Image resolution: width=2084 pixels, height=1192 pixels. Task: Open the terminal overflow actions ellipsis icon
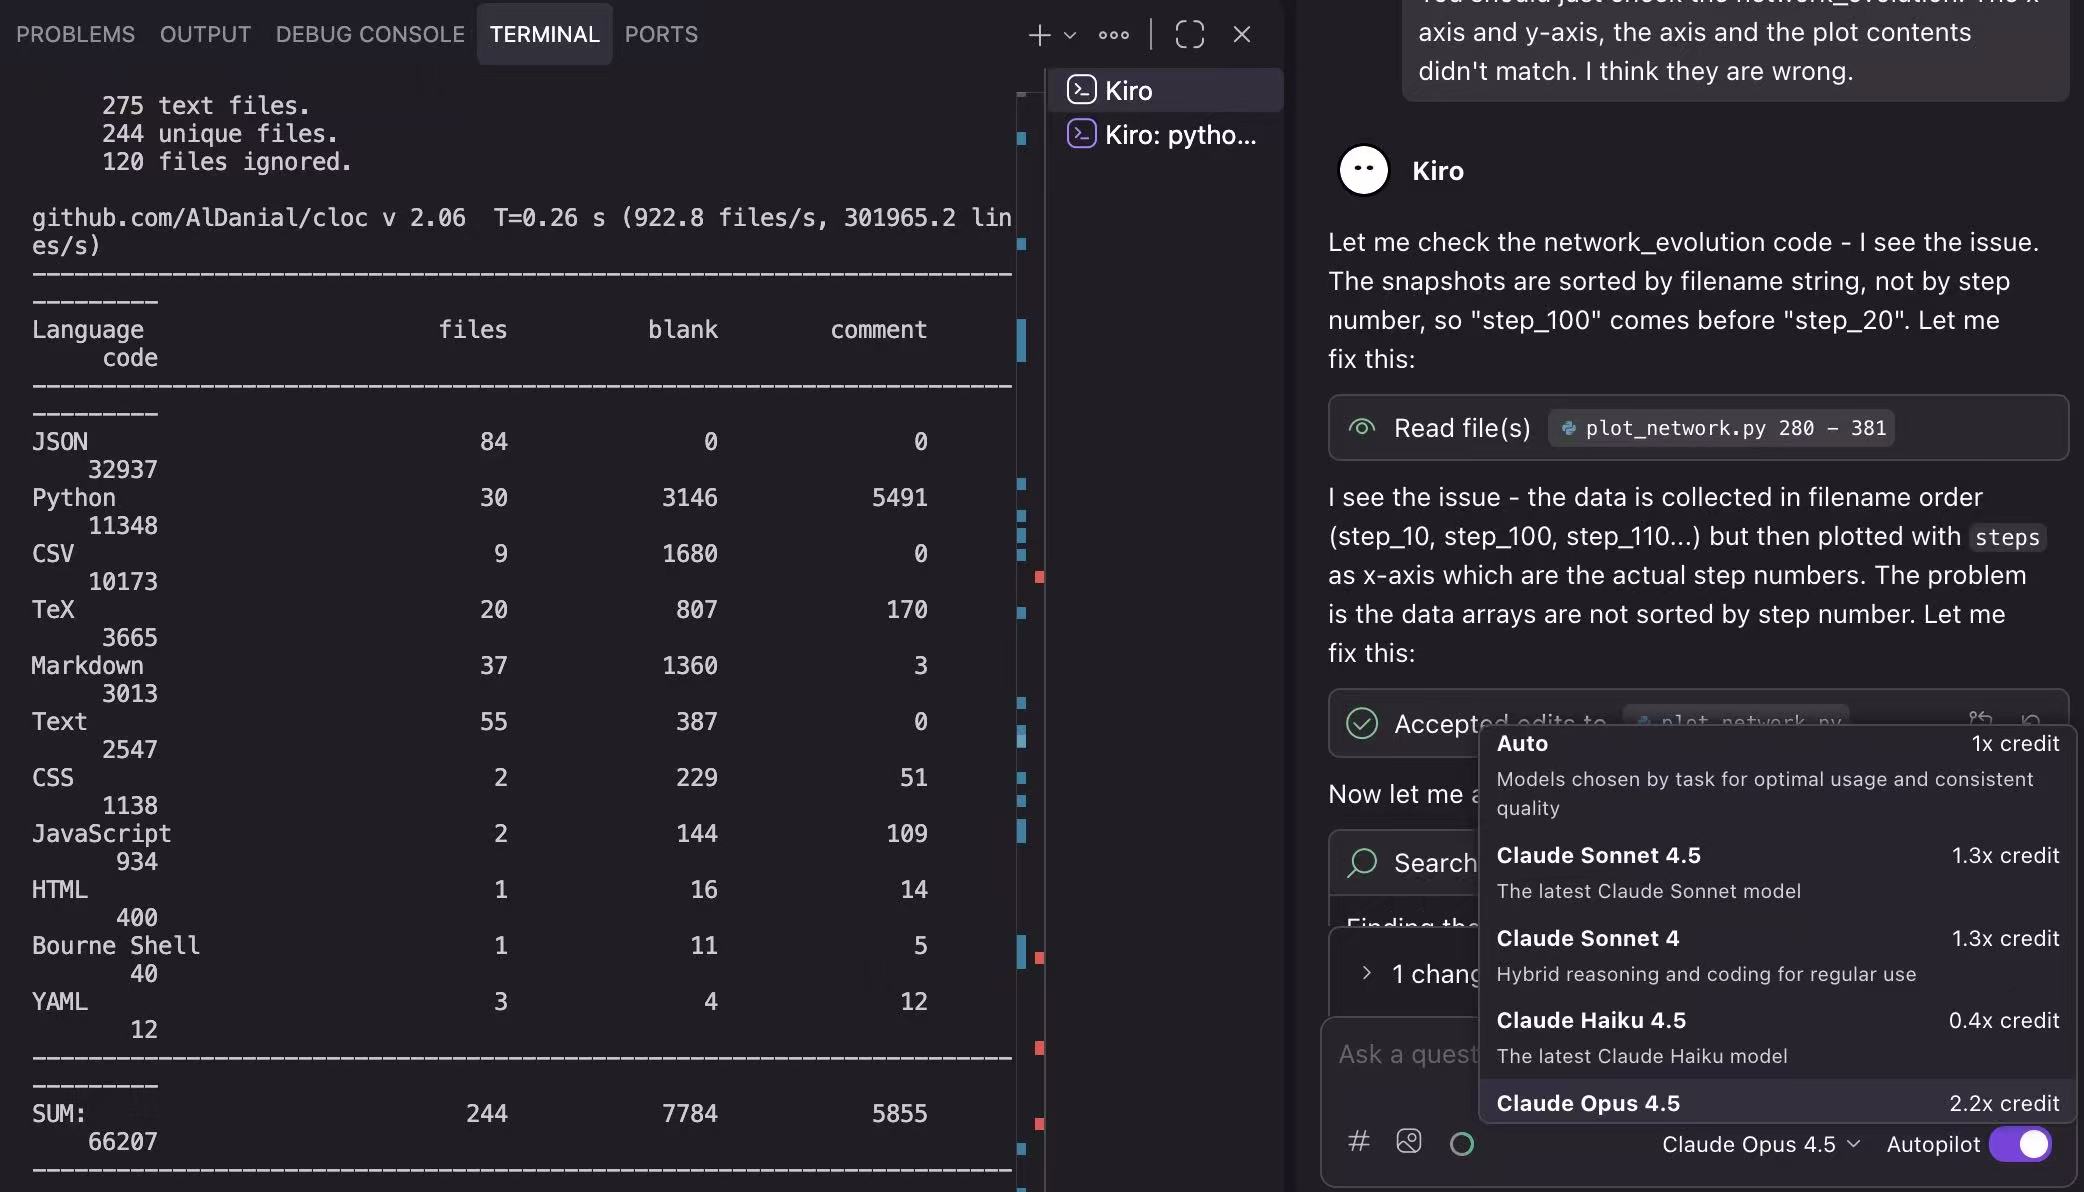coord(1114,34)
